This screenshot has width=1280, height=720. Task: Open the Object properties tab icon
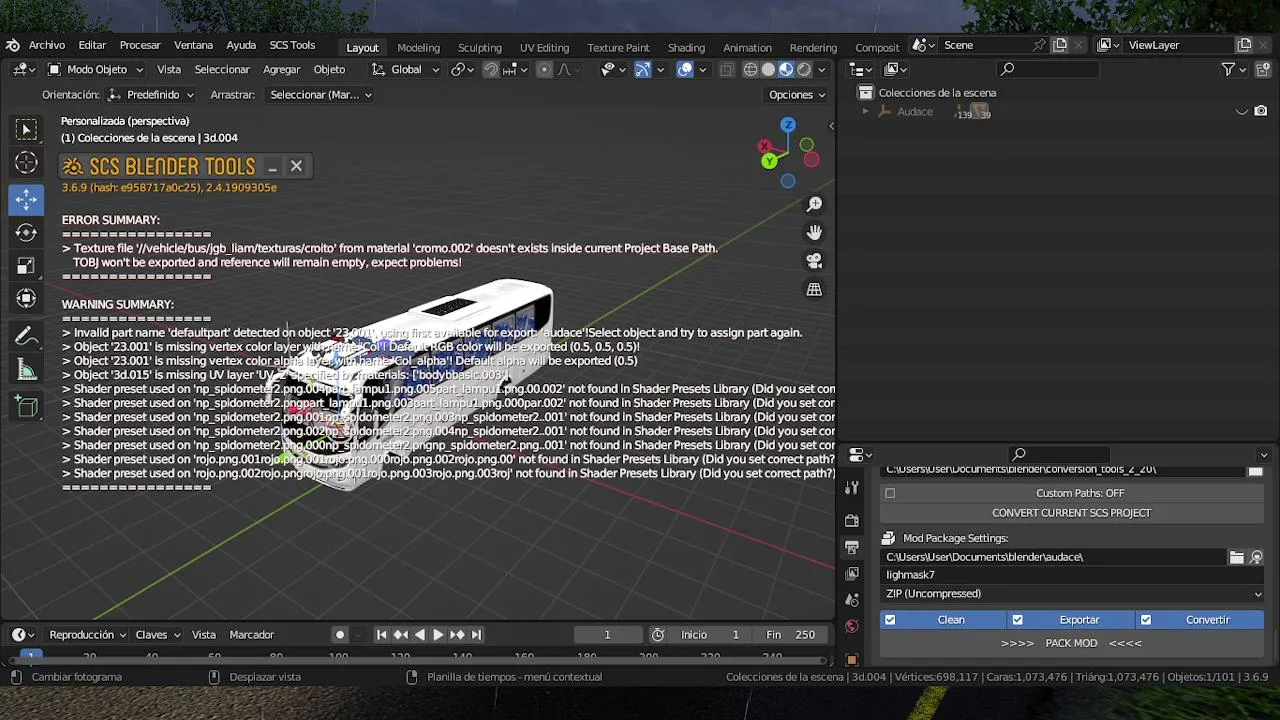click(x=852, y=659)
